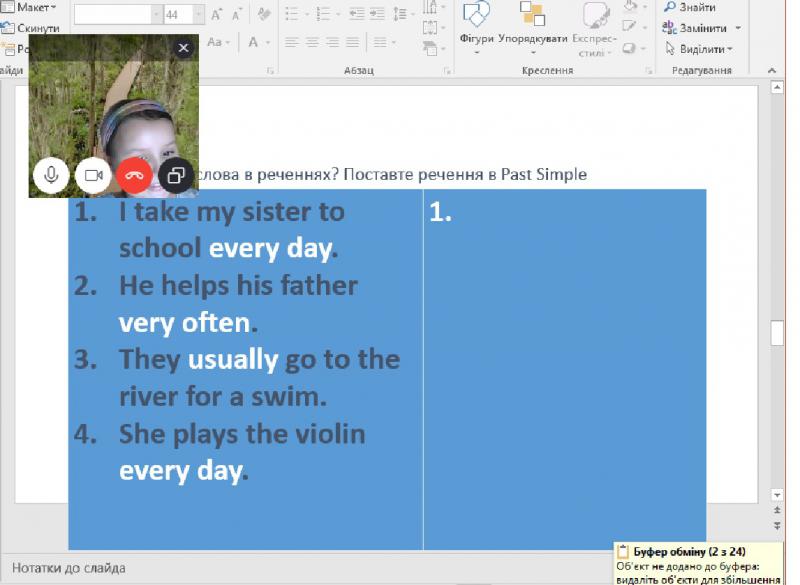
Task: Open the Aa change case menu
Action: tap(218, 42)
